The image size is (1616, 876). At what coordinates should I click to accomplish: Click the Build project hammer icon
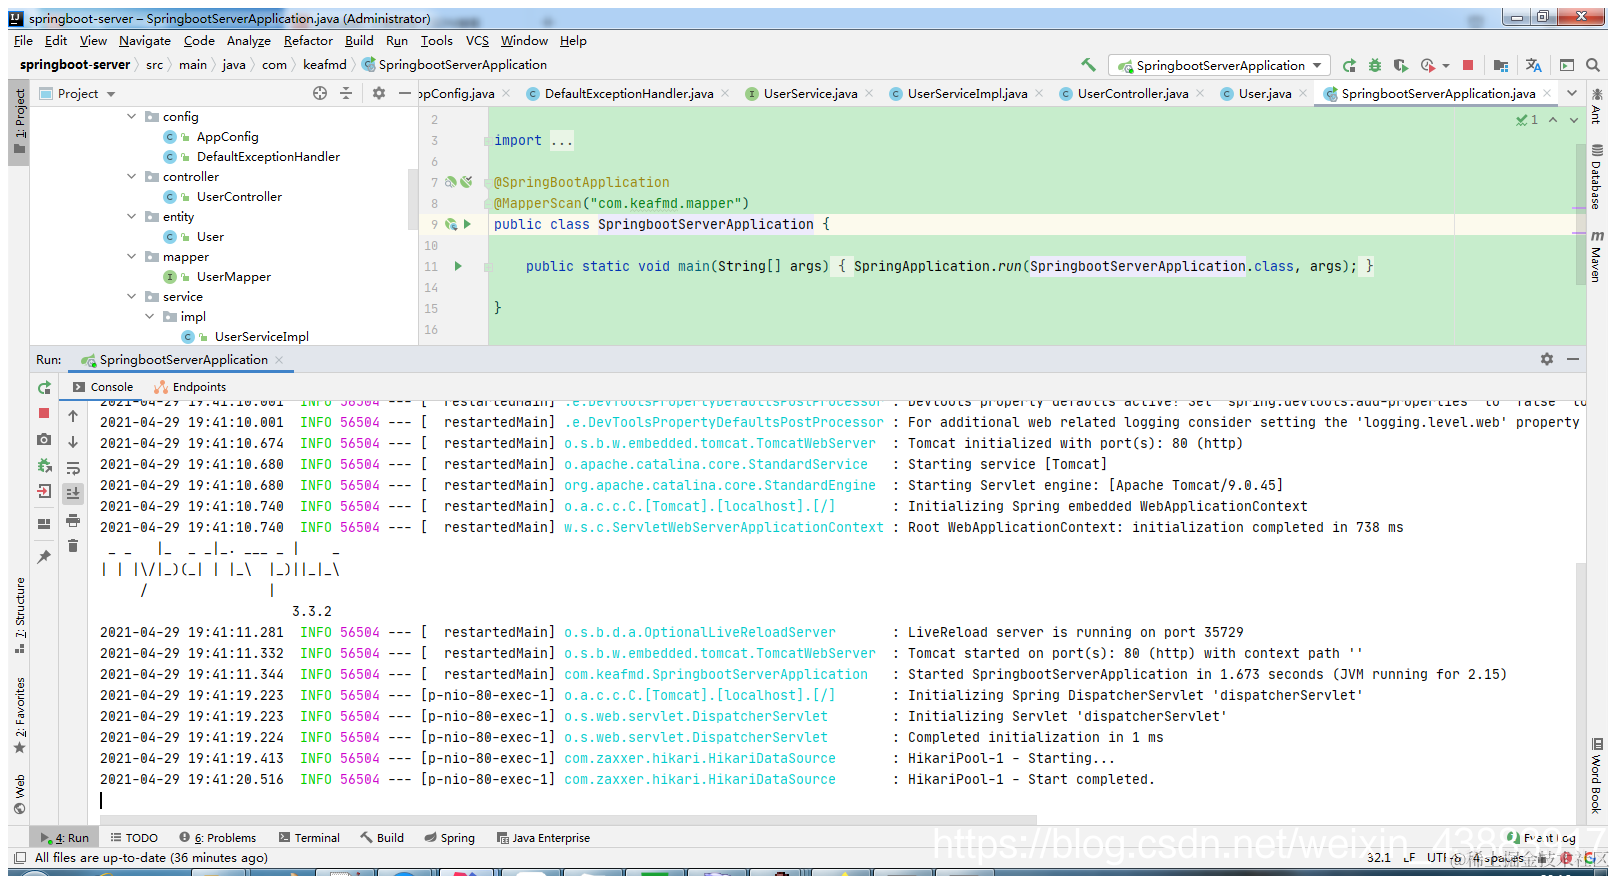pos(1088,65)
